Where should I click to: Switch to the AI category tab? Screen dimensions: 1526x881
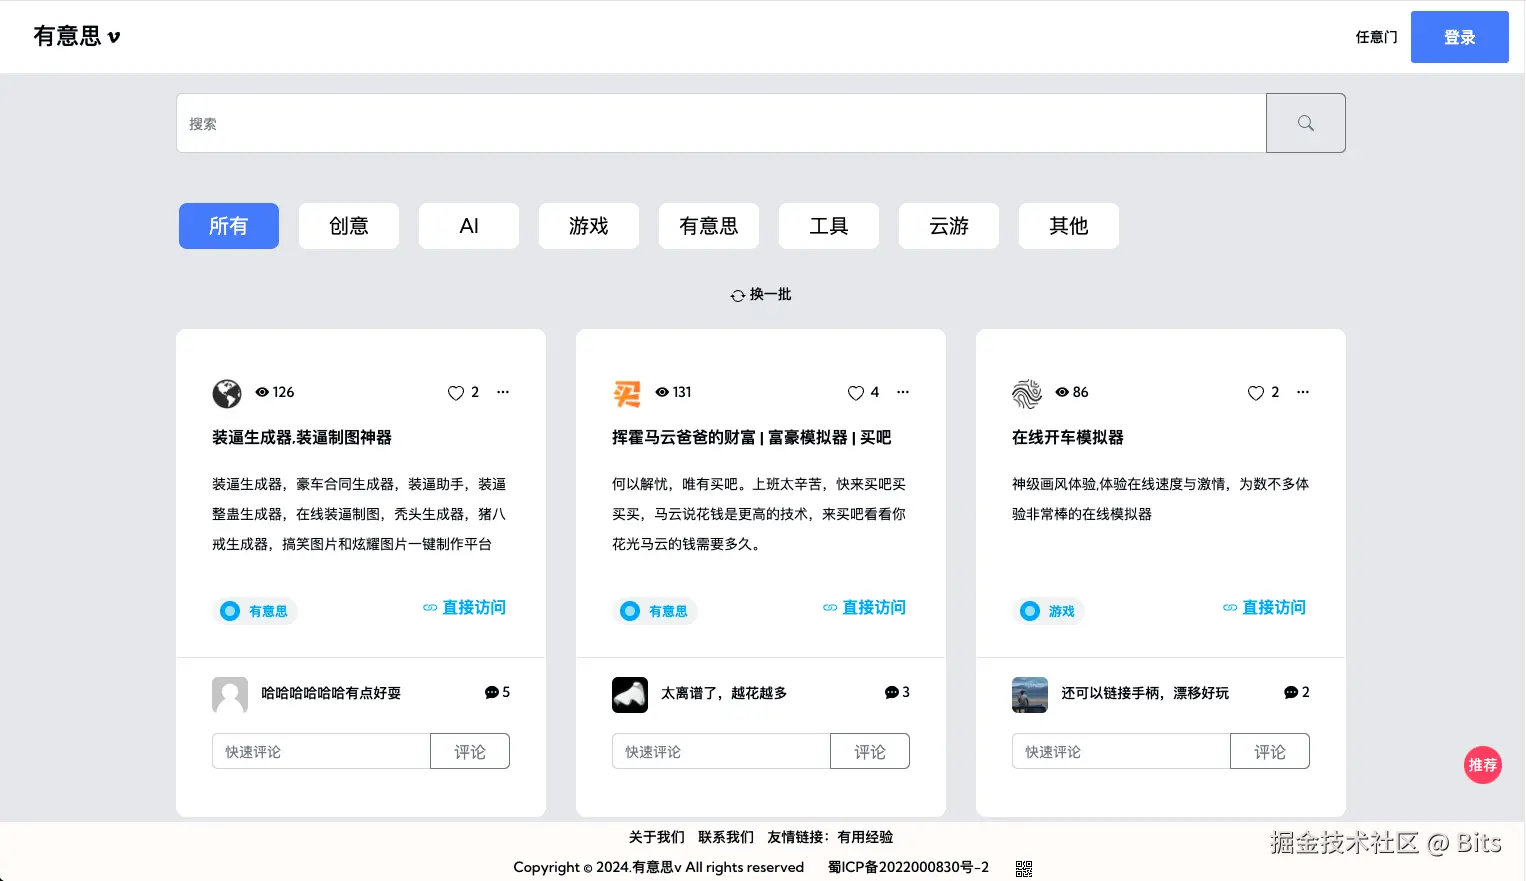click(468, 226)
